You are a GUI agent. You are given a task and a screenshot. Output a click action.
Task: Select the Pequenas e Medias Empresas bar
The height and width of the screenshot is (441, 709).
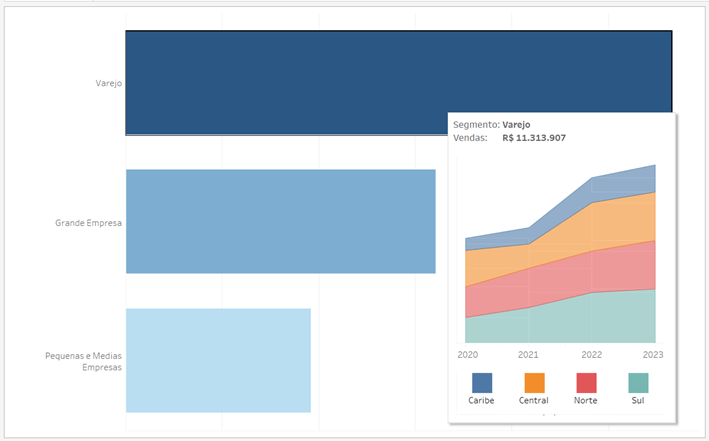[218, 360]
